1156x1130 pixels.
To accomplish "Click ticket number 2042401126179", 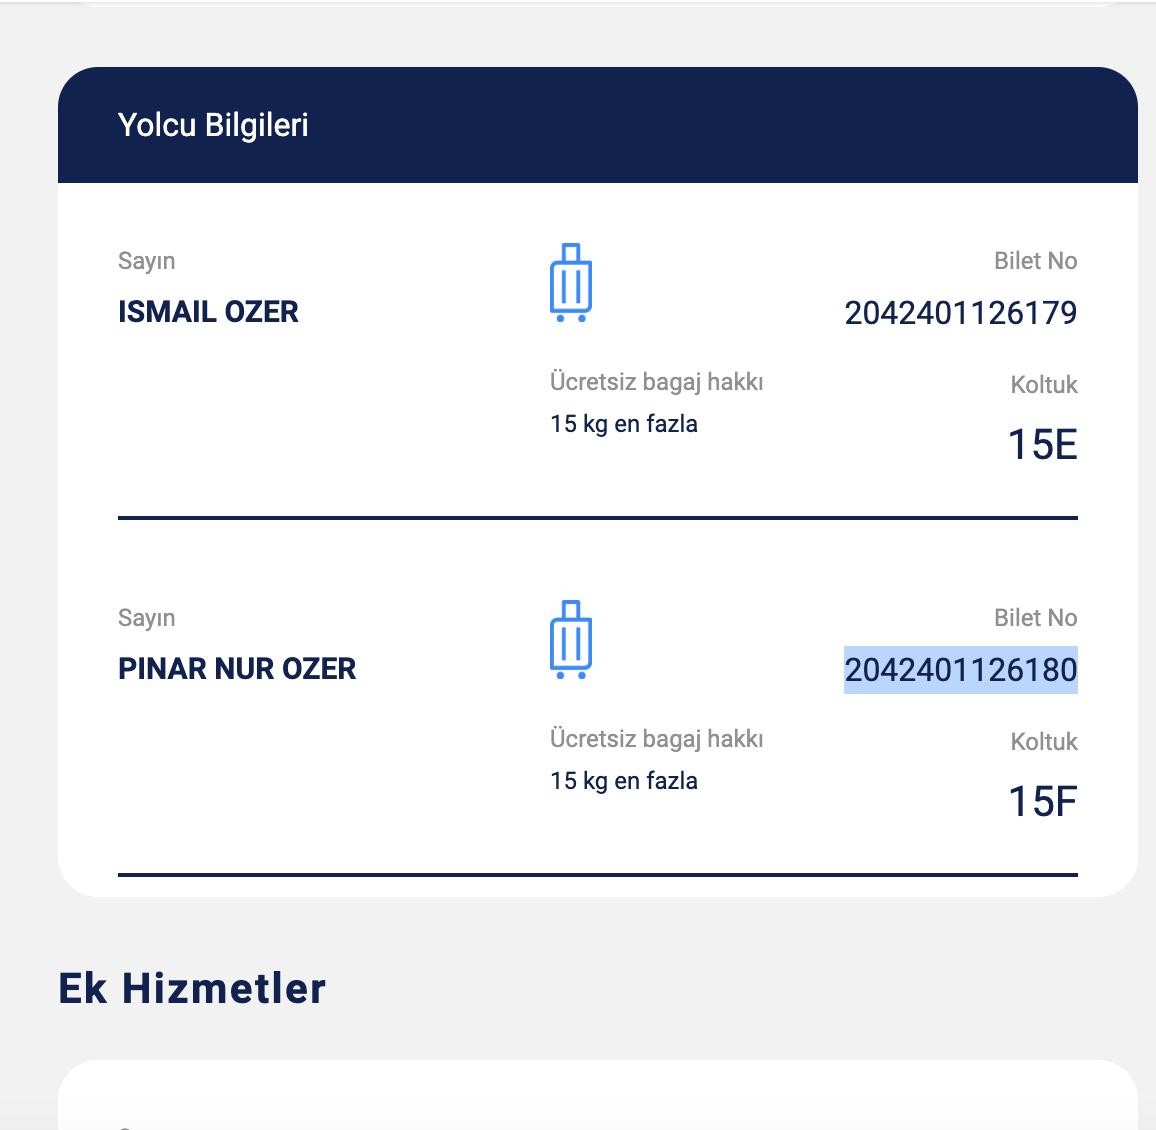I will point(961,312).
